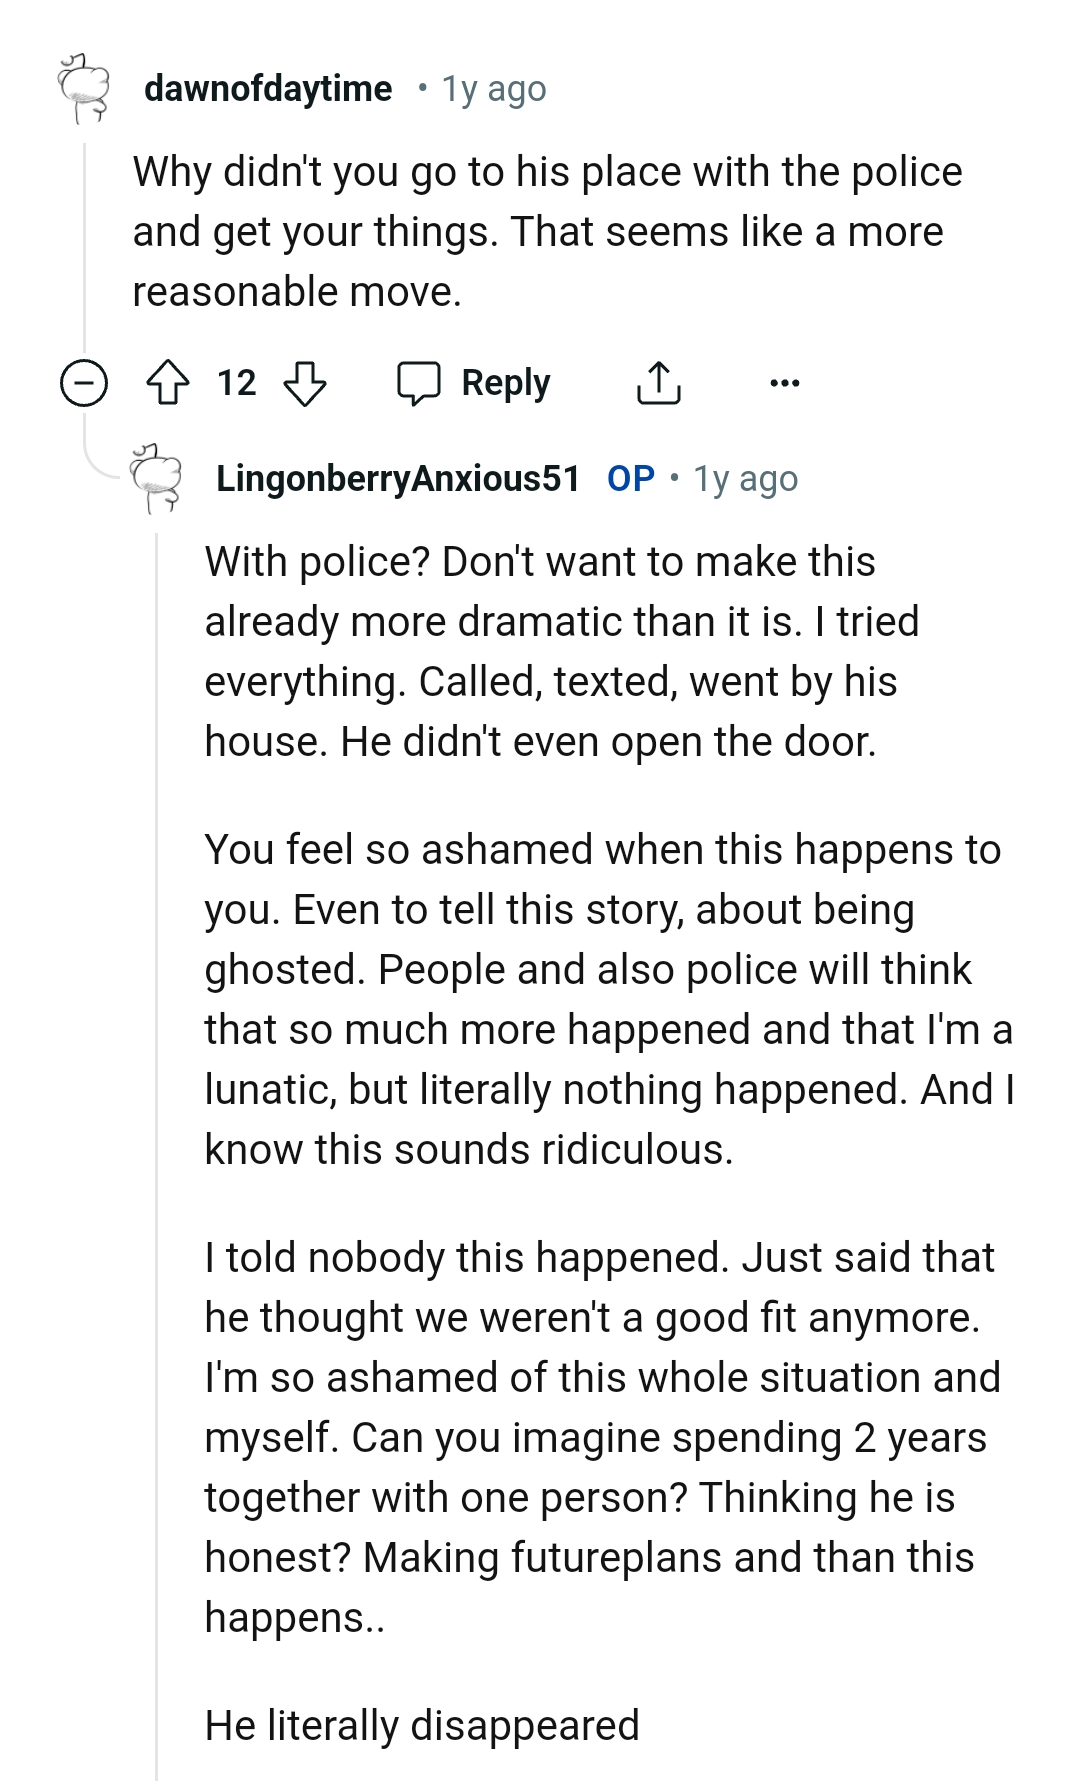Downvote dawnofdaytime's comment
1080x1781 pixels.
(305, 383)
